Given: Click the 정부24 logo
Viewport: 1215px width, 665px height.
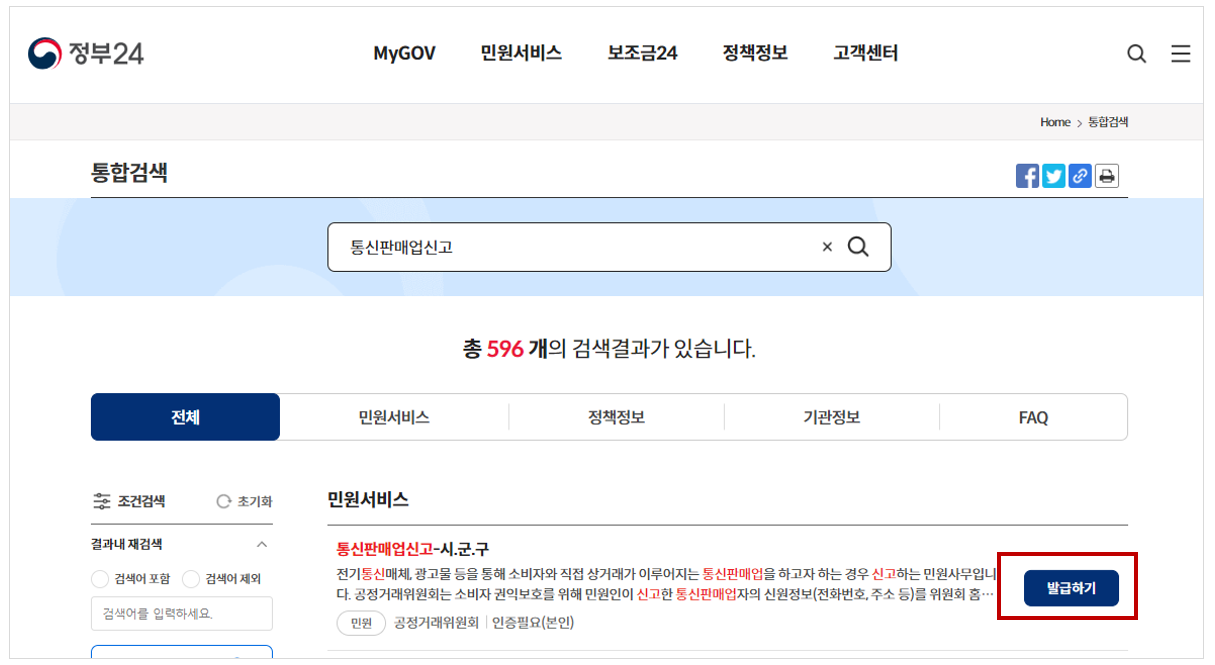Looking at the screenshot, I should 85,54.
